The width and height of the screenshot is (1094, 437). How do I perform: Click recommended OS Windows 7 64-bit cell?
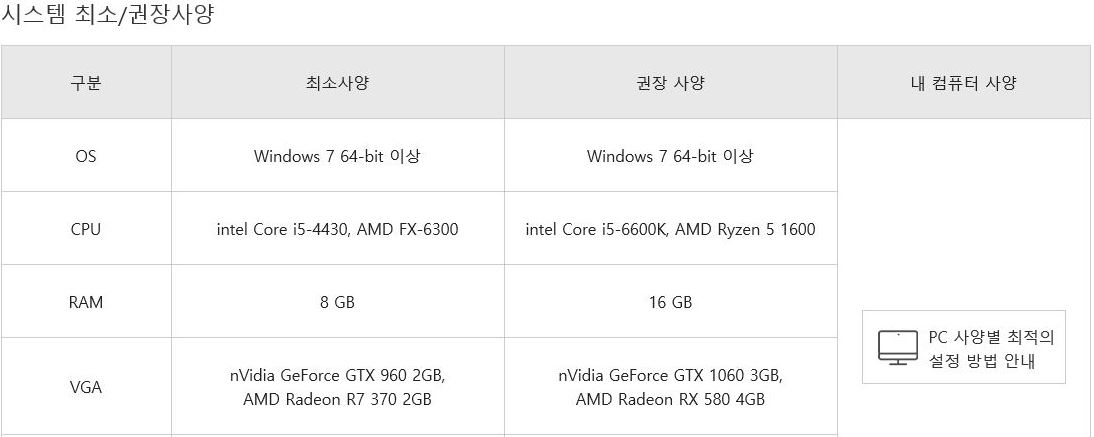coord(670,156)
